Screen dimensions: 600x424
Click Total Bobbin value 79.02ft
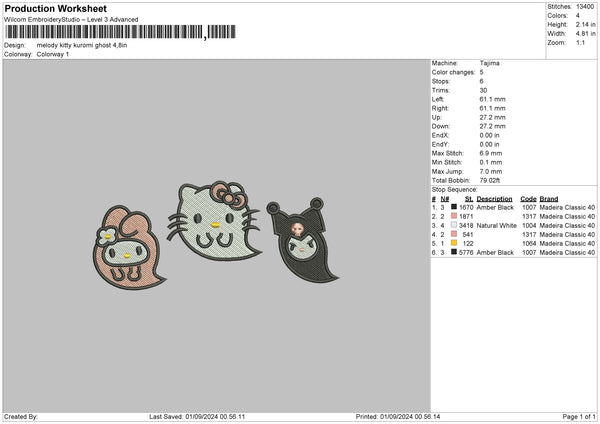(490, 181)
